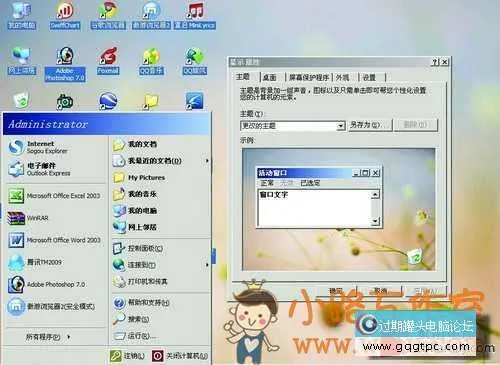Expand the 连接到 submenu

161,265
